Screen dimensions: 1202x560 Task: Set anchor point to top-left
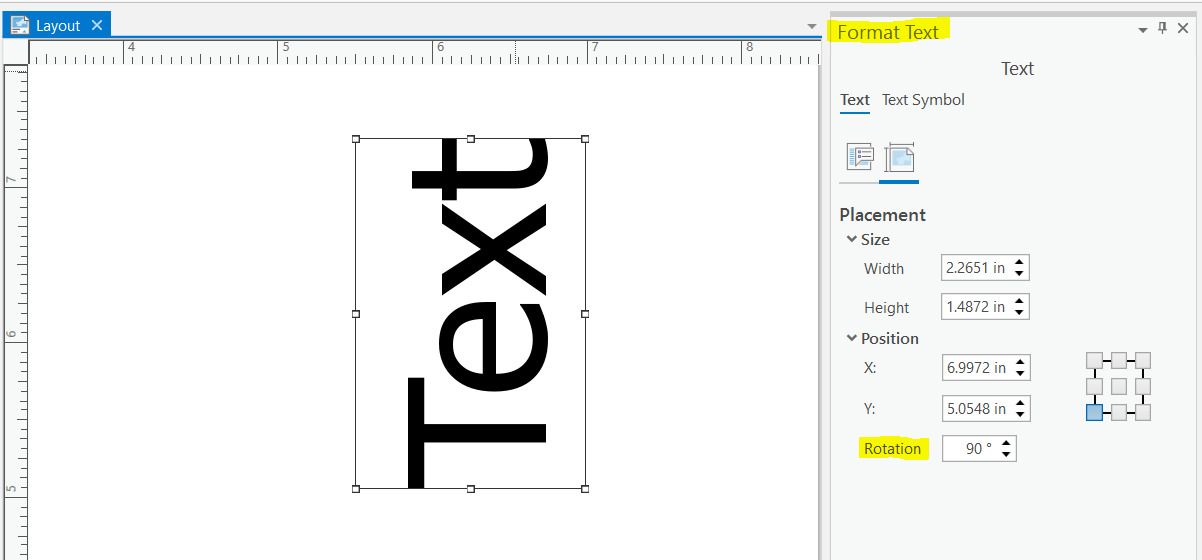[x=1094, y=360]
